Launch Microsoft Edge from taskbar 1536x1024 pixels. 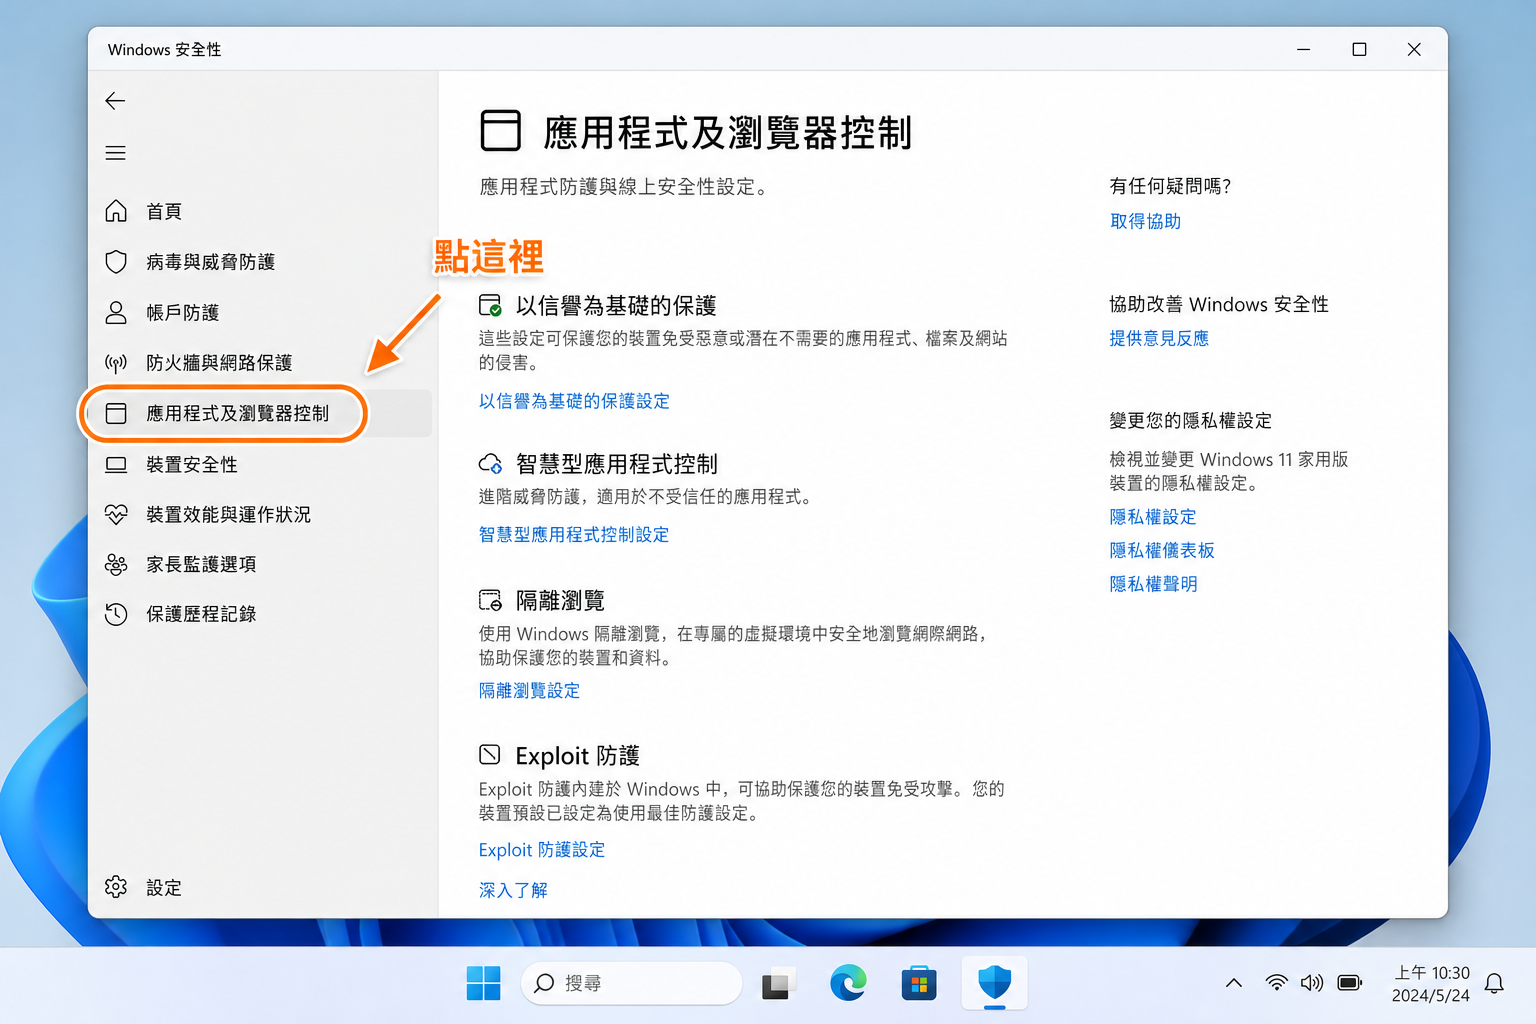coord(848,984)
